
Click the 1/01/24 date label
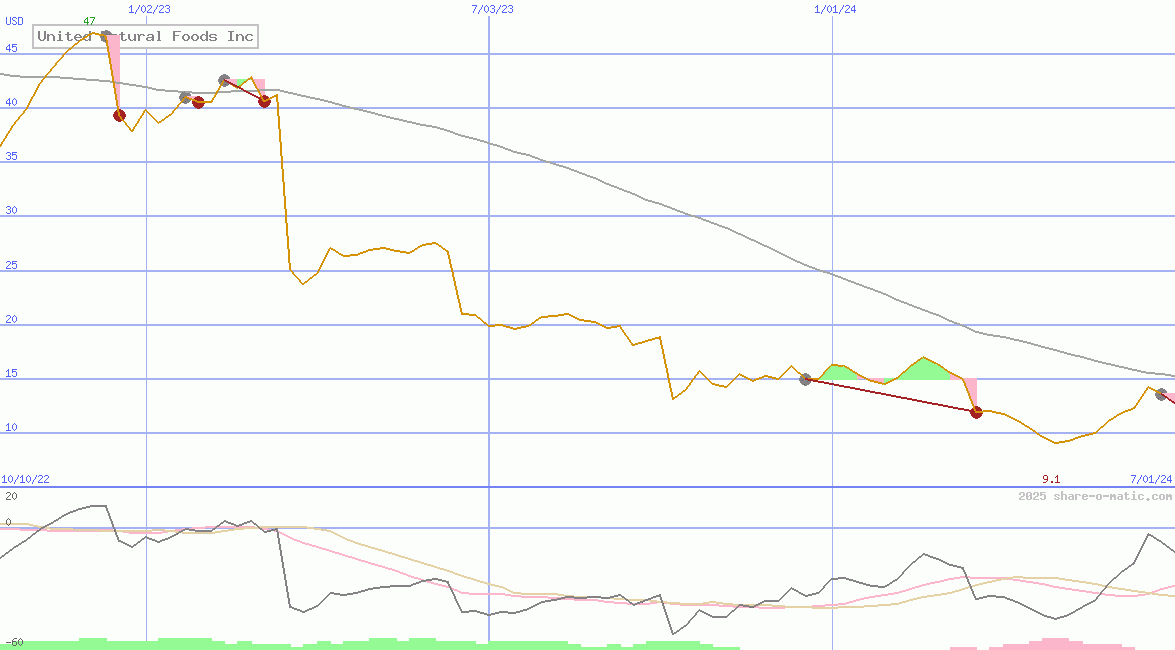tap(835, 9)
